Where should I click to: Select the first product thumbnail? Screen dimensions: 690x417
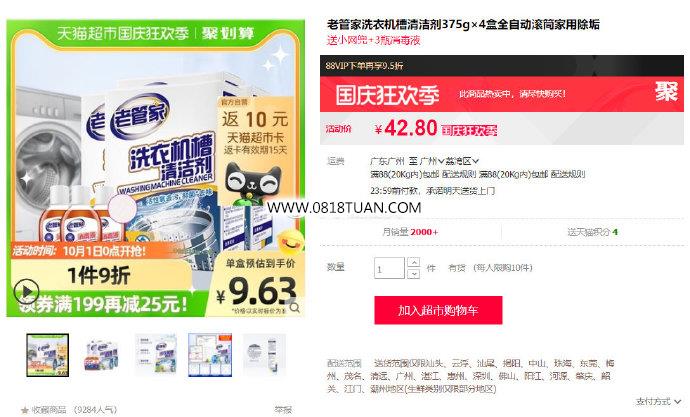pos(48,355)
